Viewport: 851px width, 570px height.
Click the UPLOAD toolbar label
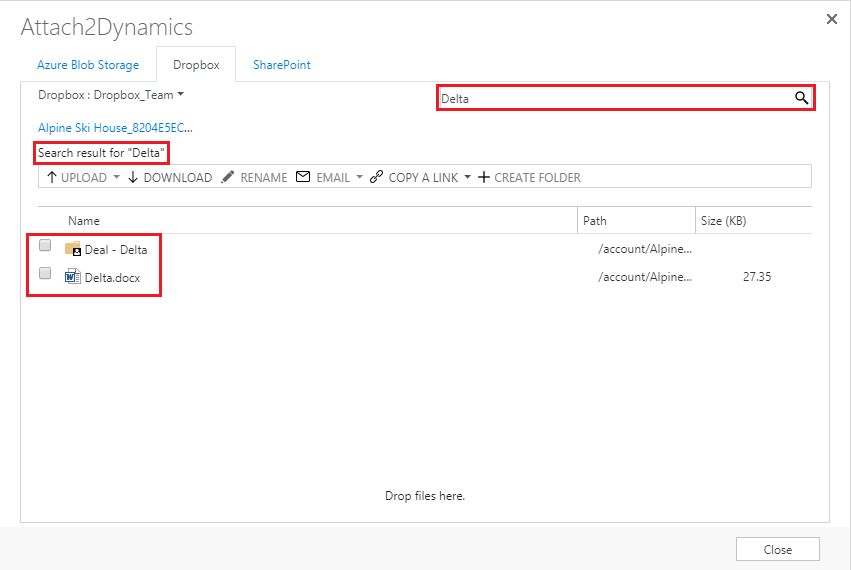[x=84, y=178]
